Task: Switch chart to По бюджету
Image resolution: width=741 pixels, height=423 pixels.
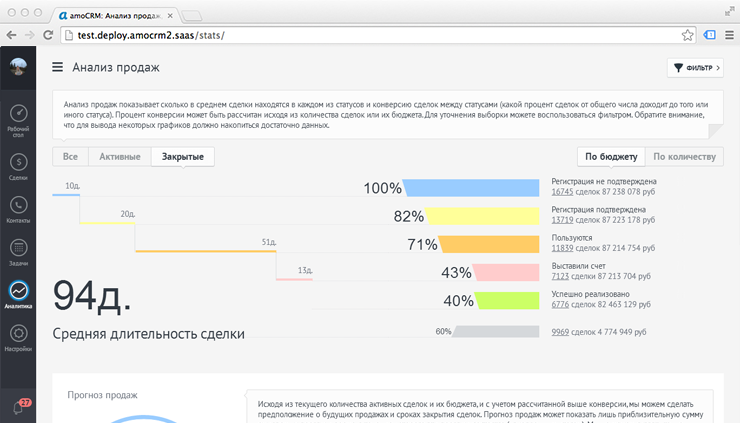Action: (x=611, y=157)
